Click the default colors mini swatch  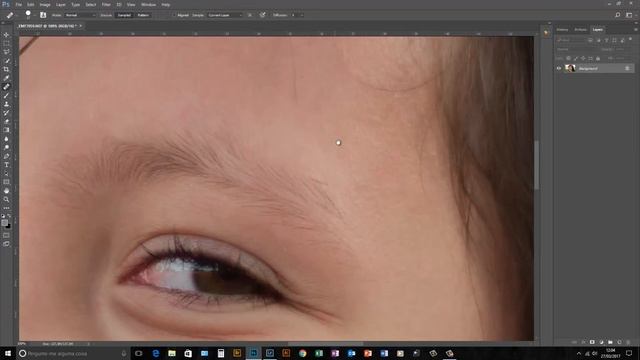pyautogui.click(x=3, y=216)
